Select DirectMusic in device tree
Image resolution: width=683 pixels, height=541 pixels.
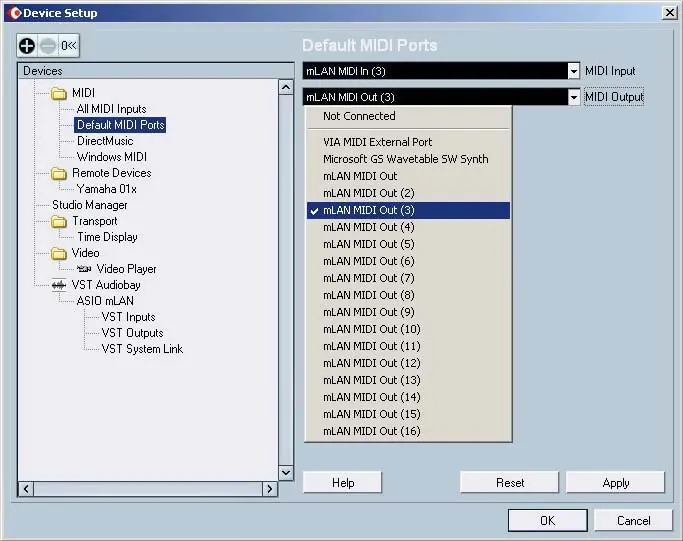[x=105, y=141]
